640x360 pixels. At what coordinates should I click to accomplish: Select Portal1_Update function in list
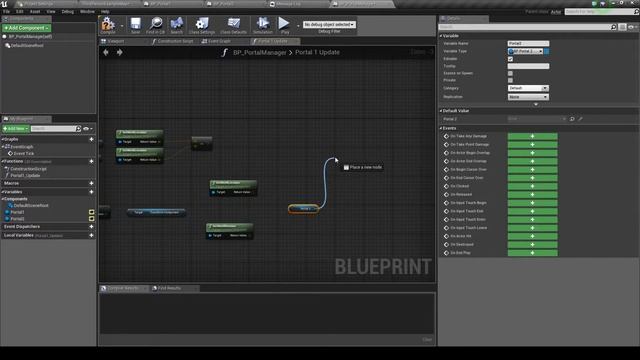[25, 176]
